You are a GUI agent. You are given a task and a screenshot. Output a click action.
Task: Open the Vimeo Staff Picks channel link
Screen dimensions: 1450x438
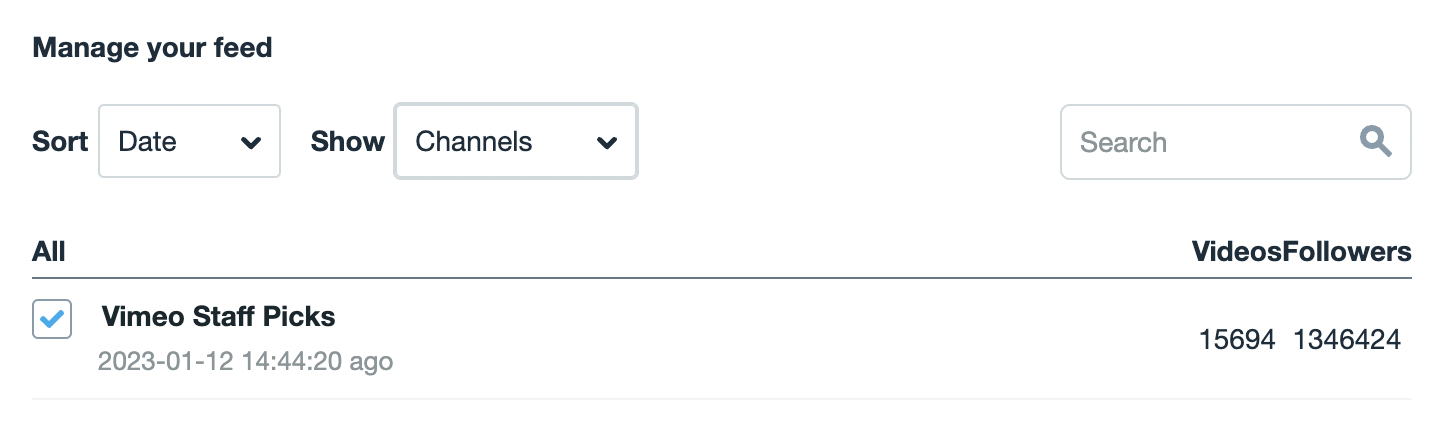coord(218,317)
